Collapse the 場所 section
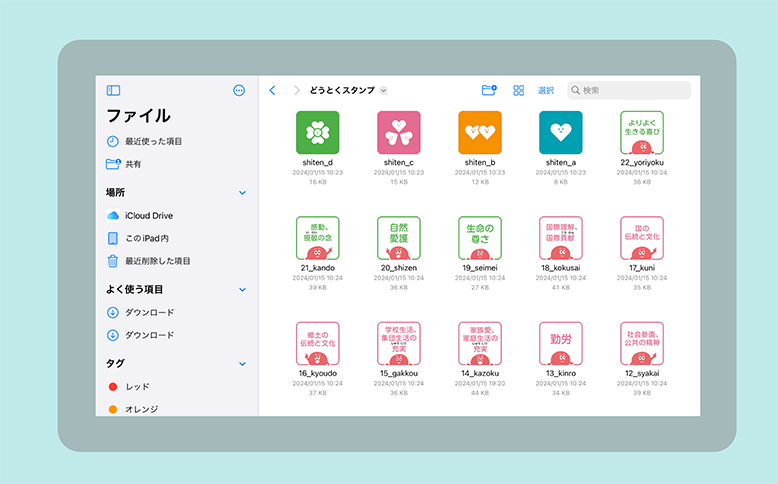Image resolution: width=778 pixels, height=484 pixels. pyautogui.click(x=242, y=192)
